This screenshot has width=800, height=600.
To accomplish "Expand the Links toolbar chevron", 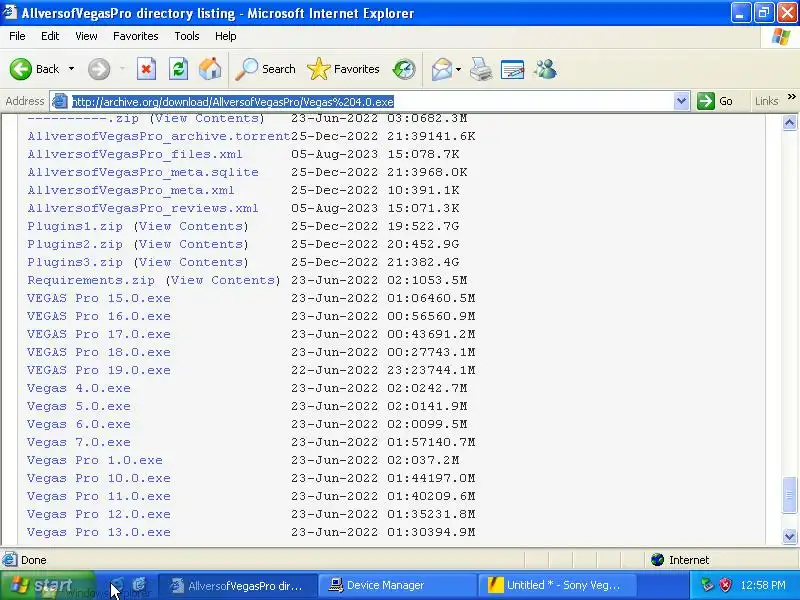I will click(791, 96).
